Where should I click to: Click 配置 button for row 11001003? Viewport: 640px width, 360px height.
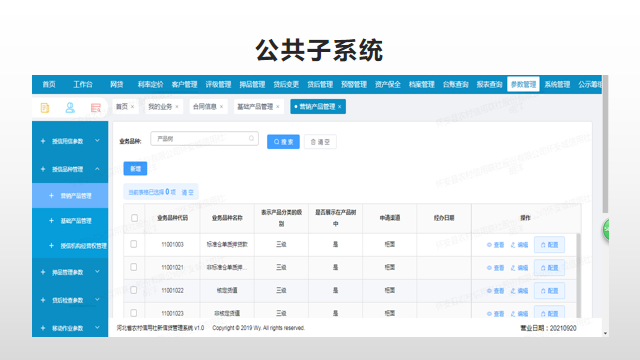(549, 245)
